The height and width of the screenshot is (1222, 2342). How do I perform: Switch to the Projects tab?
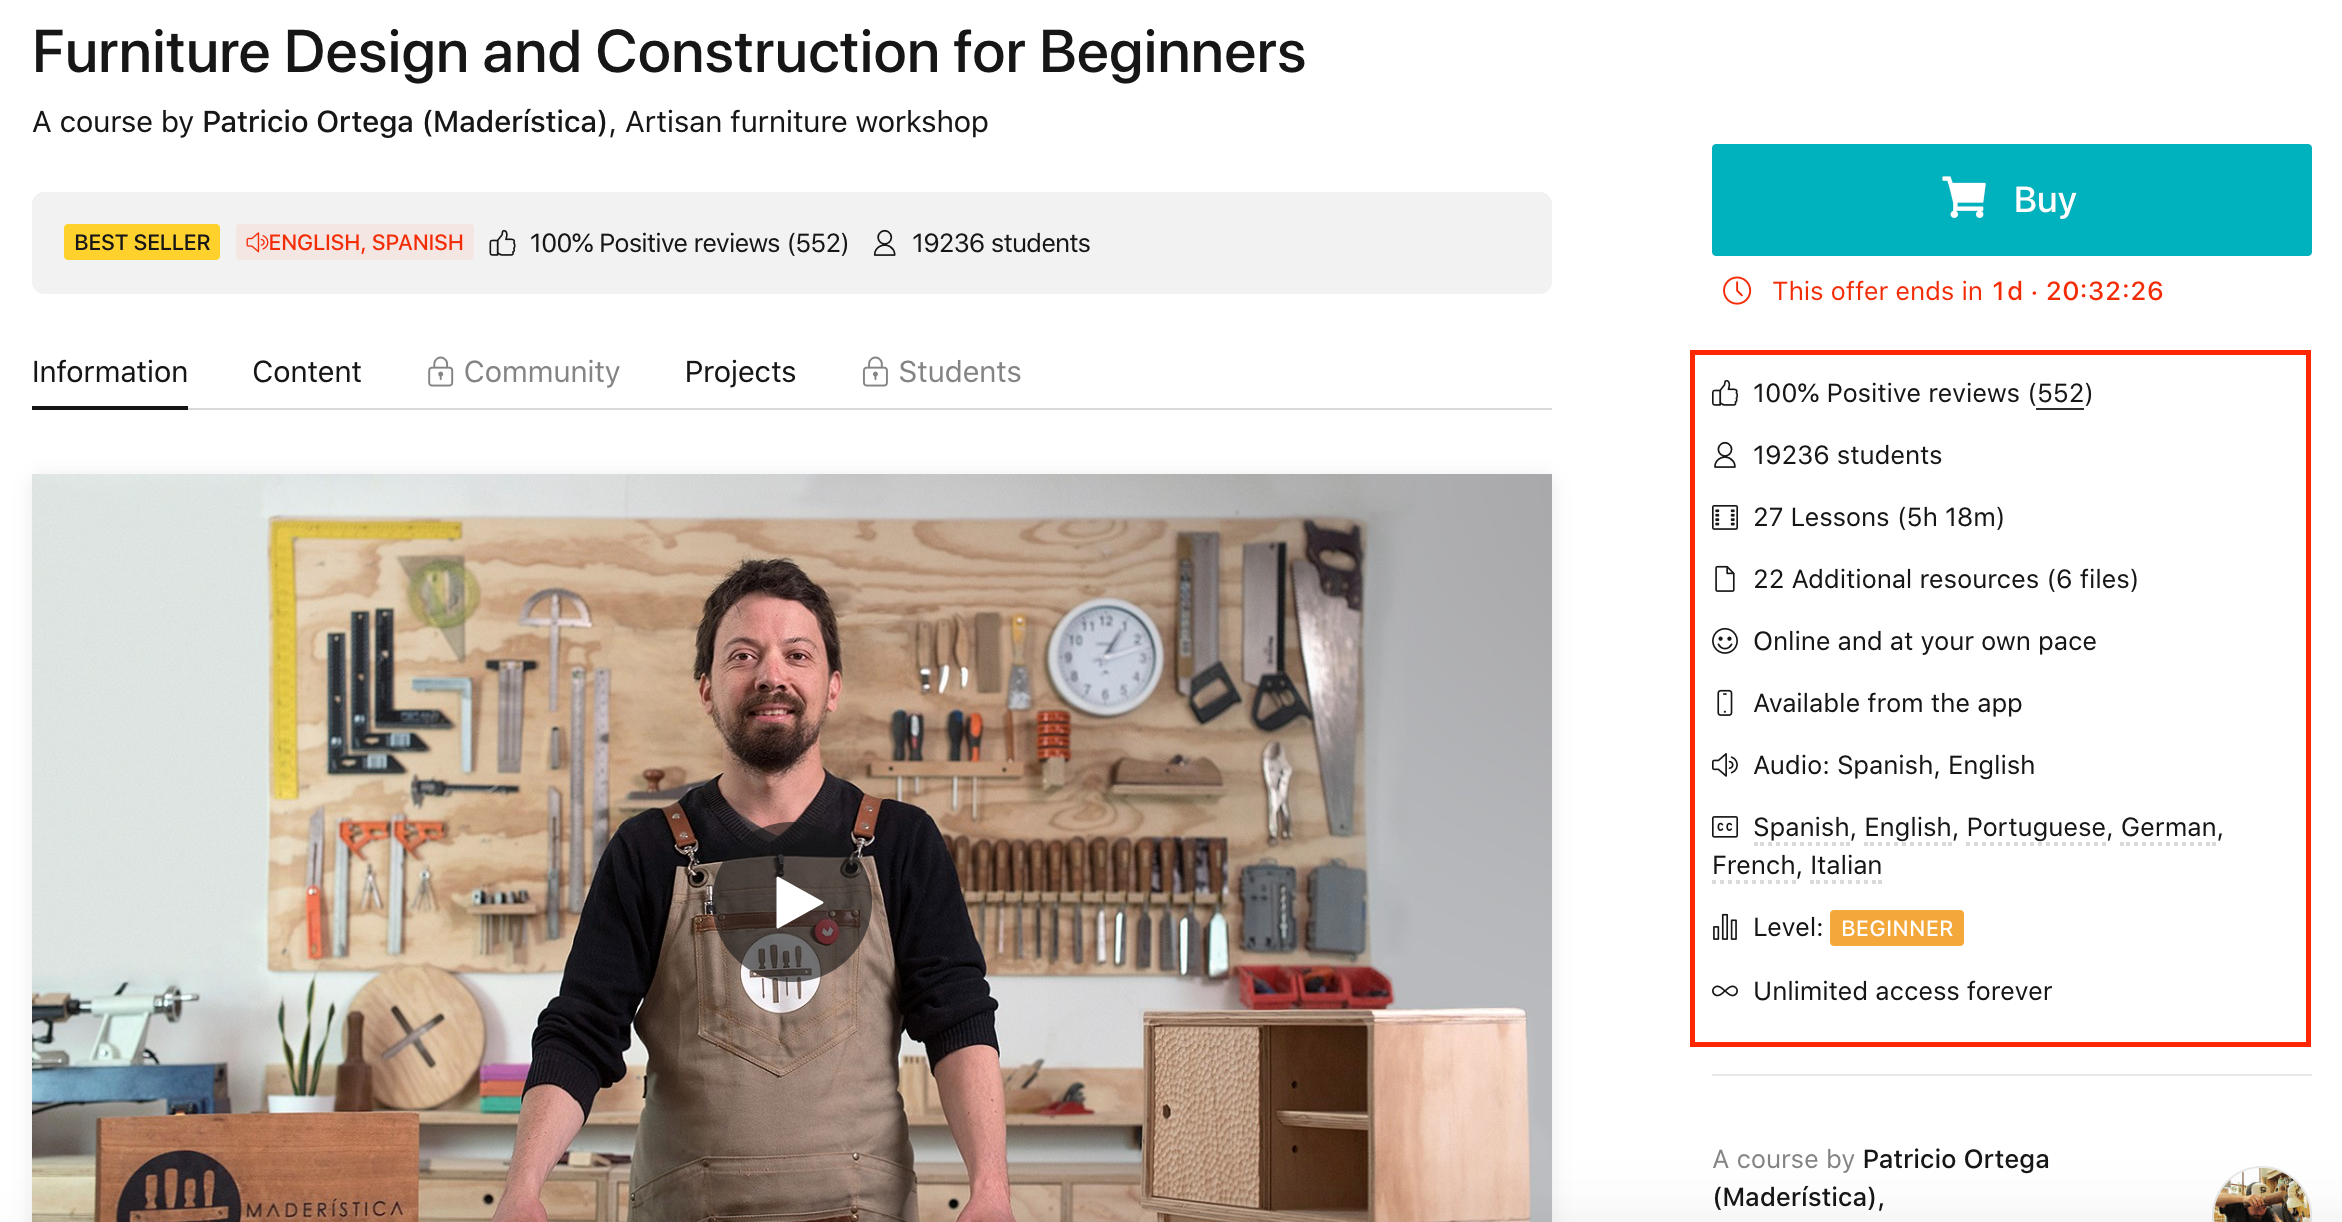[x=740, y=372]
